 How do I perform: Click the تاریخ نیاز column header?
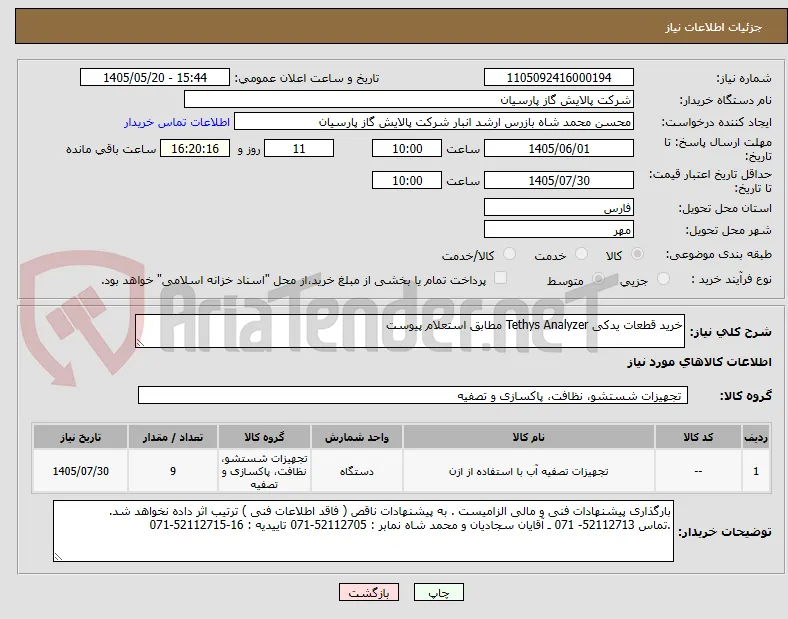(x=80, y=437)
